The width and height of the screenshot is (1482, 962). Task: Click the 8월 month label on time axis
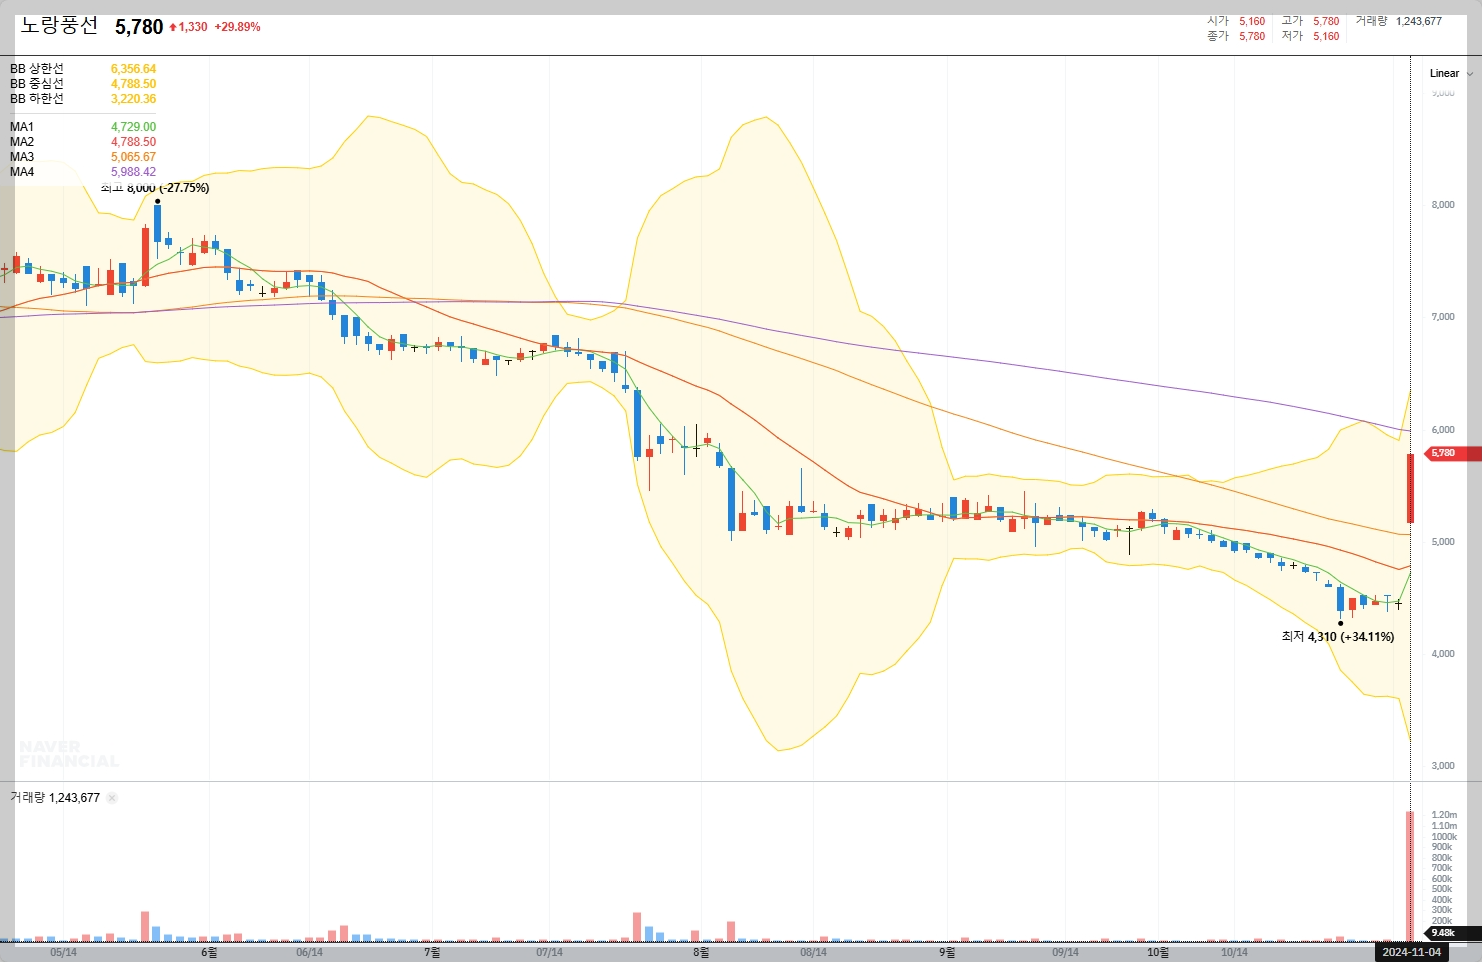tap(701, 952)
